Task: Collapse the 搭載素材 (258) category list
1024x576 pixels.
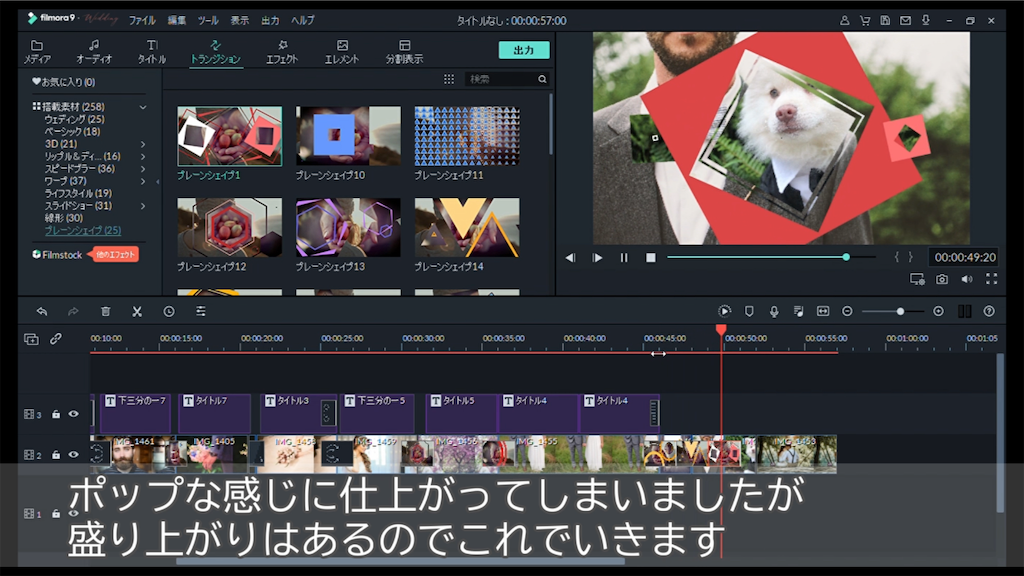Action: pos(143,107)
